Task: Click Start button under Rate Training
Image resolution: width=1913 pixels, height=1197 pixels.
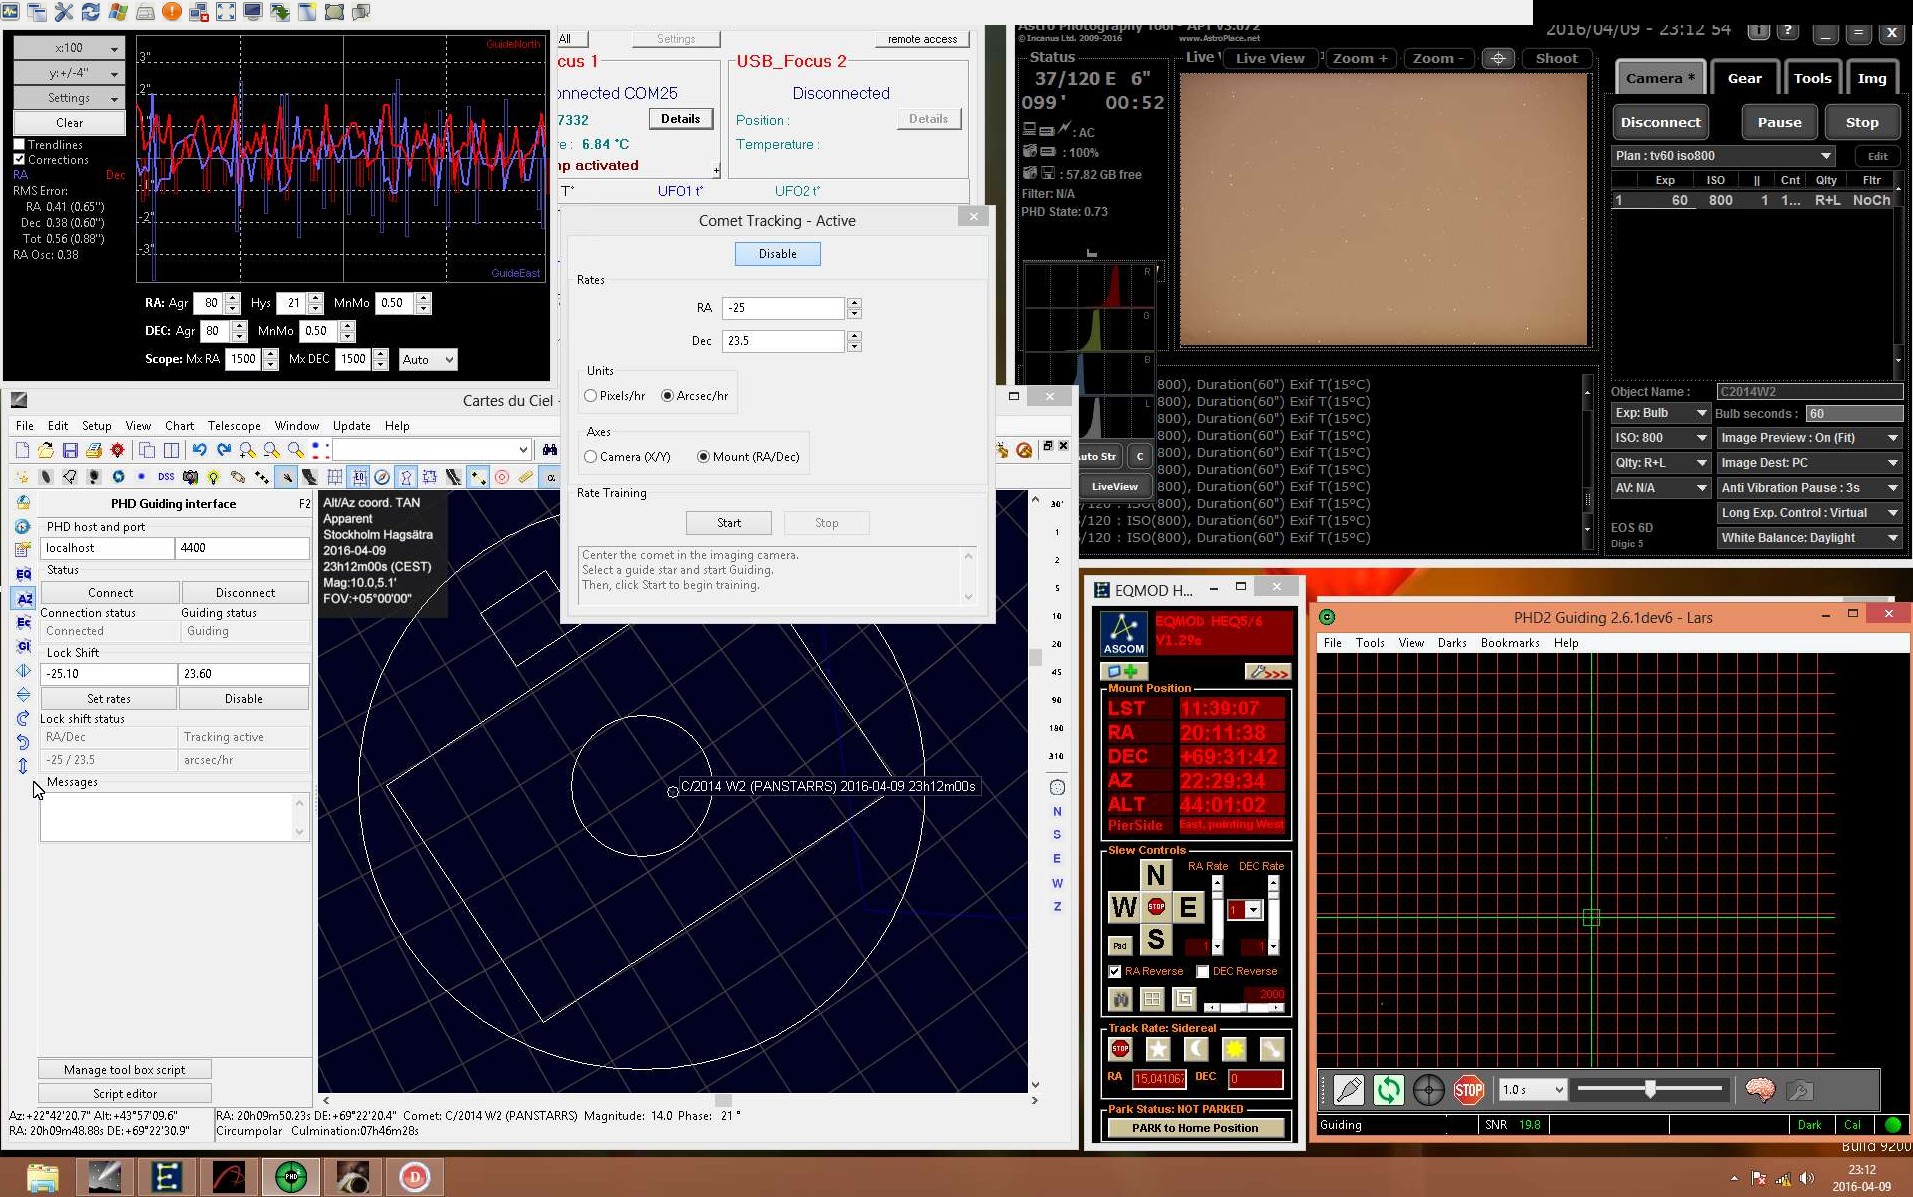Action: pyautogui.click(x=729, y=523)
